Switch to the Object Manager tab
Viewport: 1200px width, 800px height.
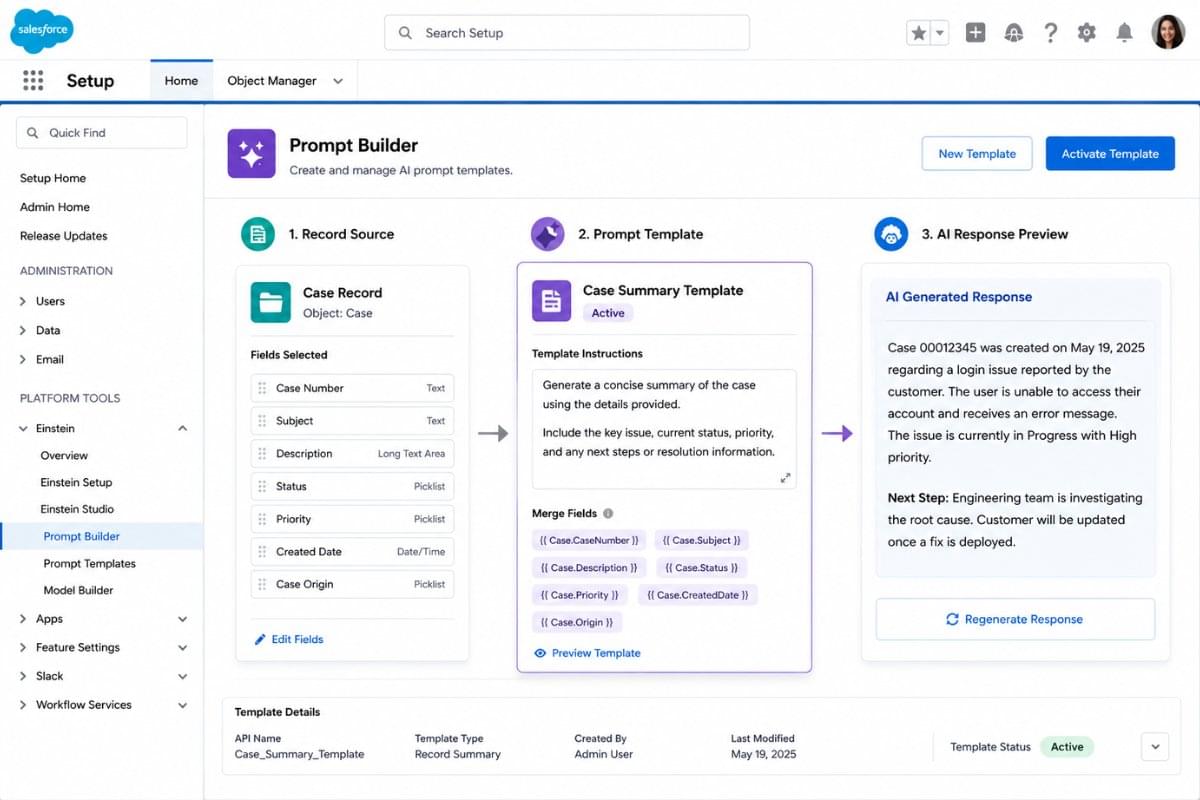pos(272,81)
